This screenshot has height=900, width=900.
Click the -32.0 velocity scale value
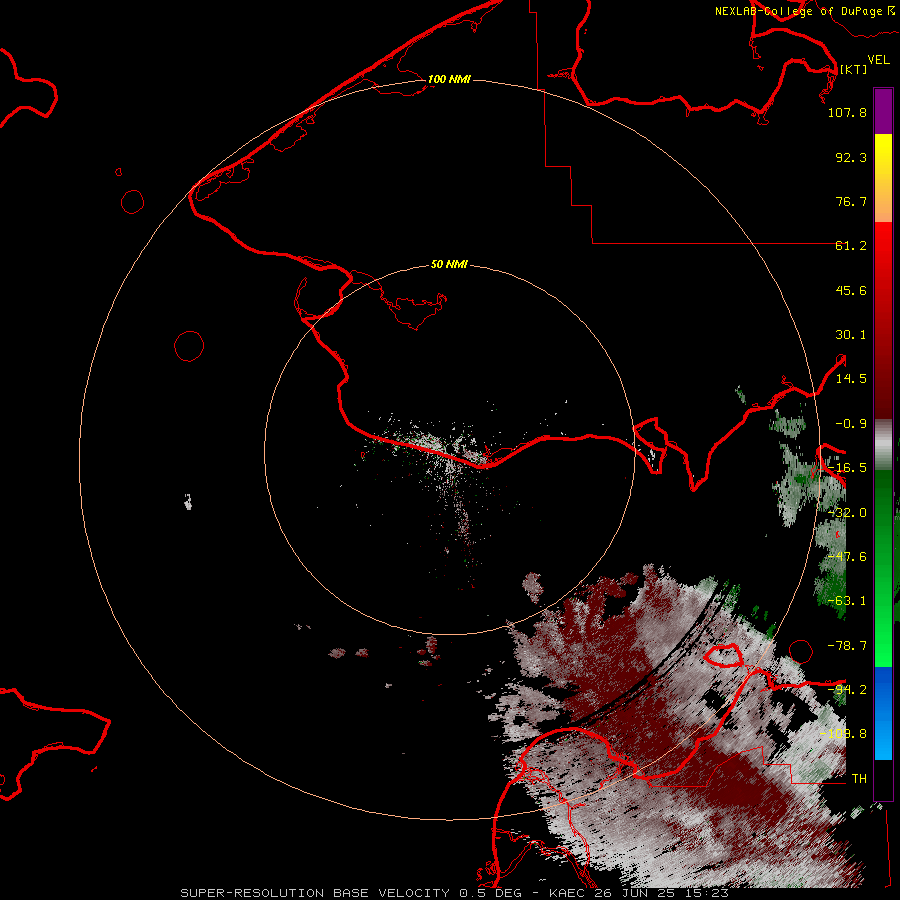point(847,513)
